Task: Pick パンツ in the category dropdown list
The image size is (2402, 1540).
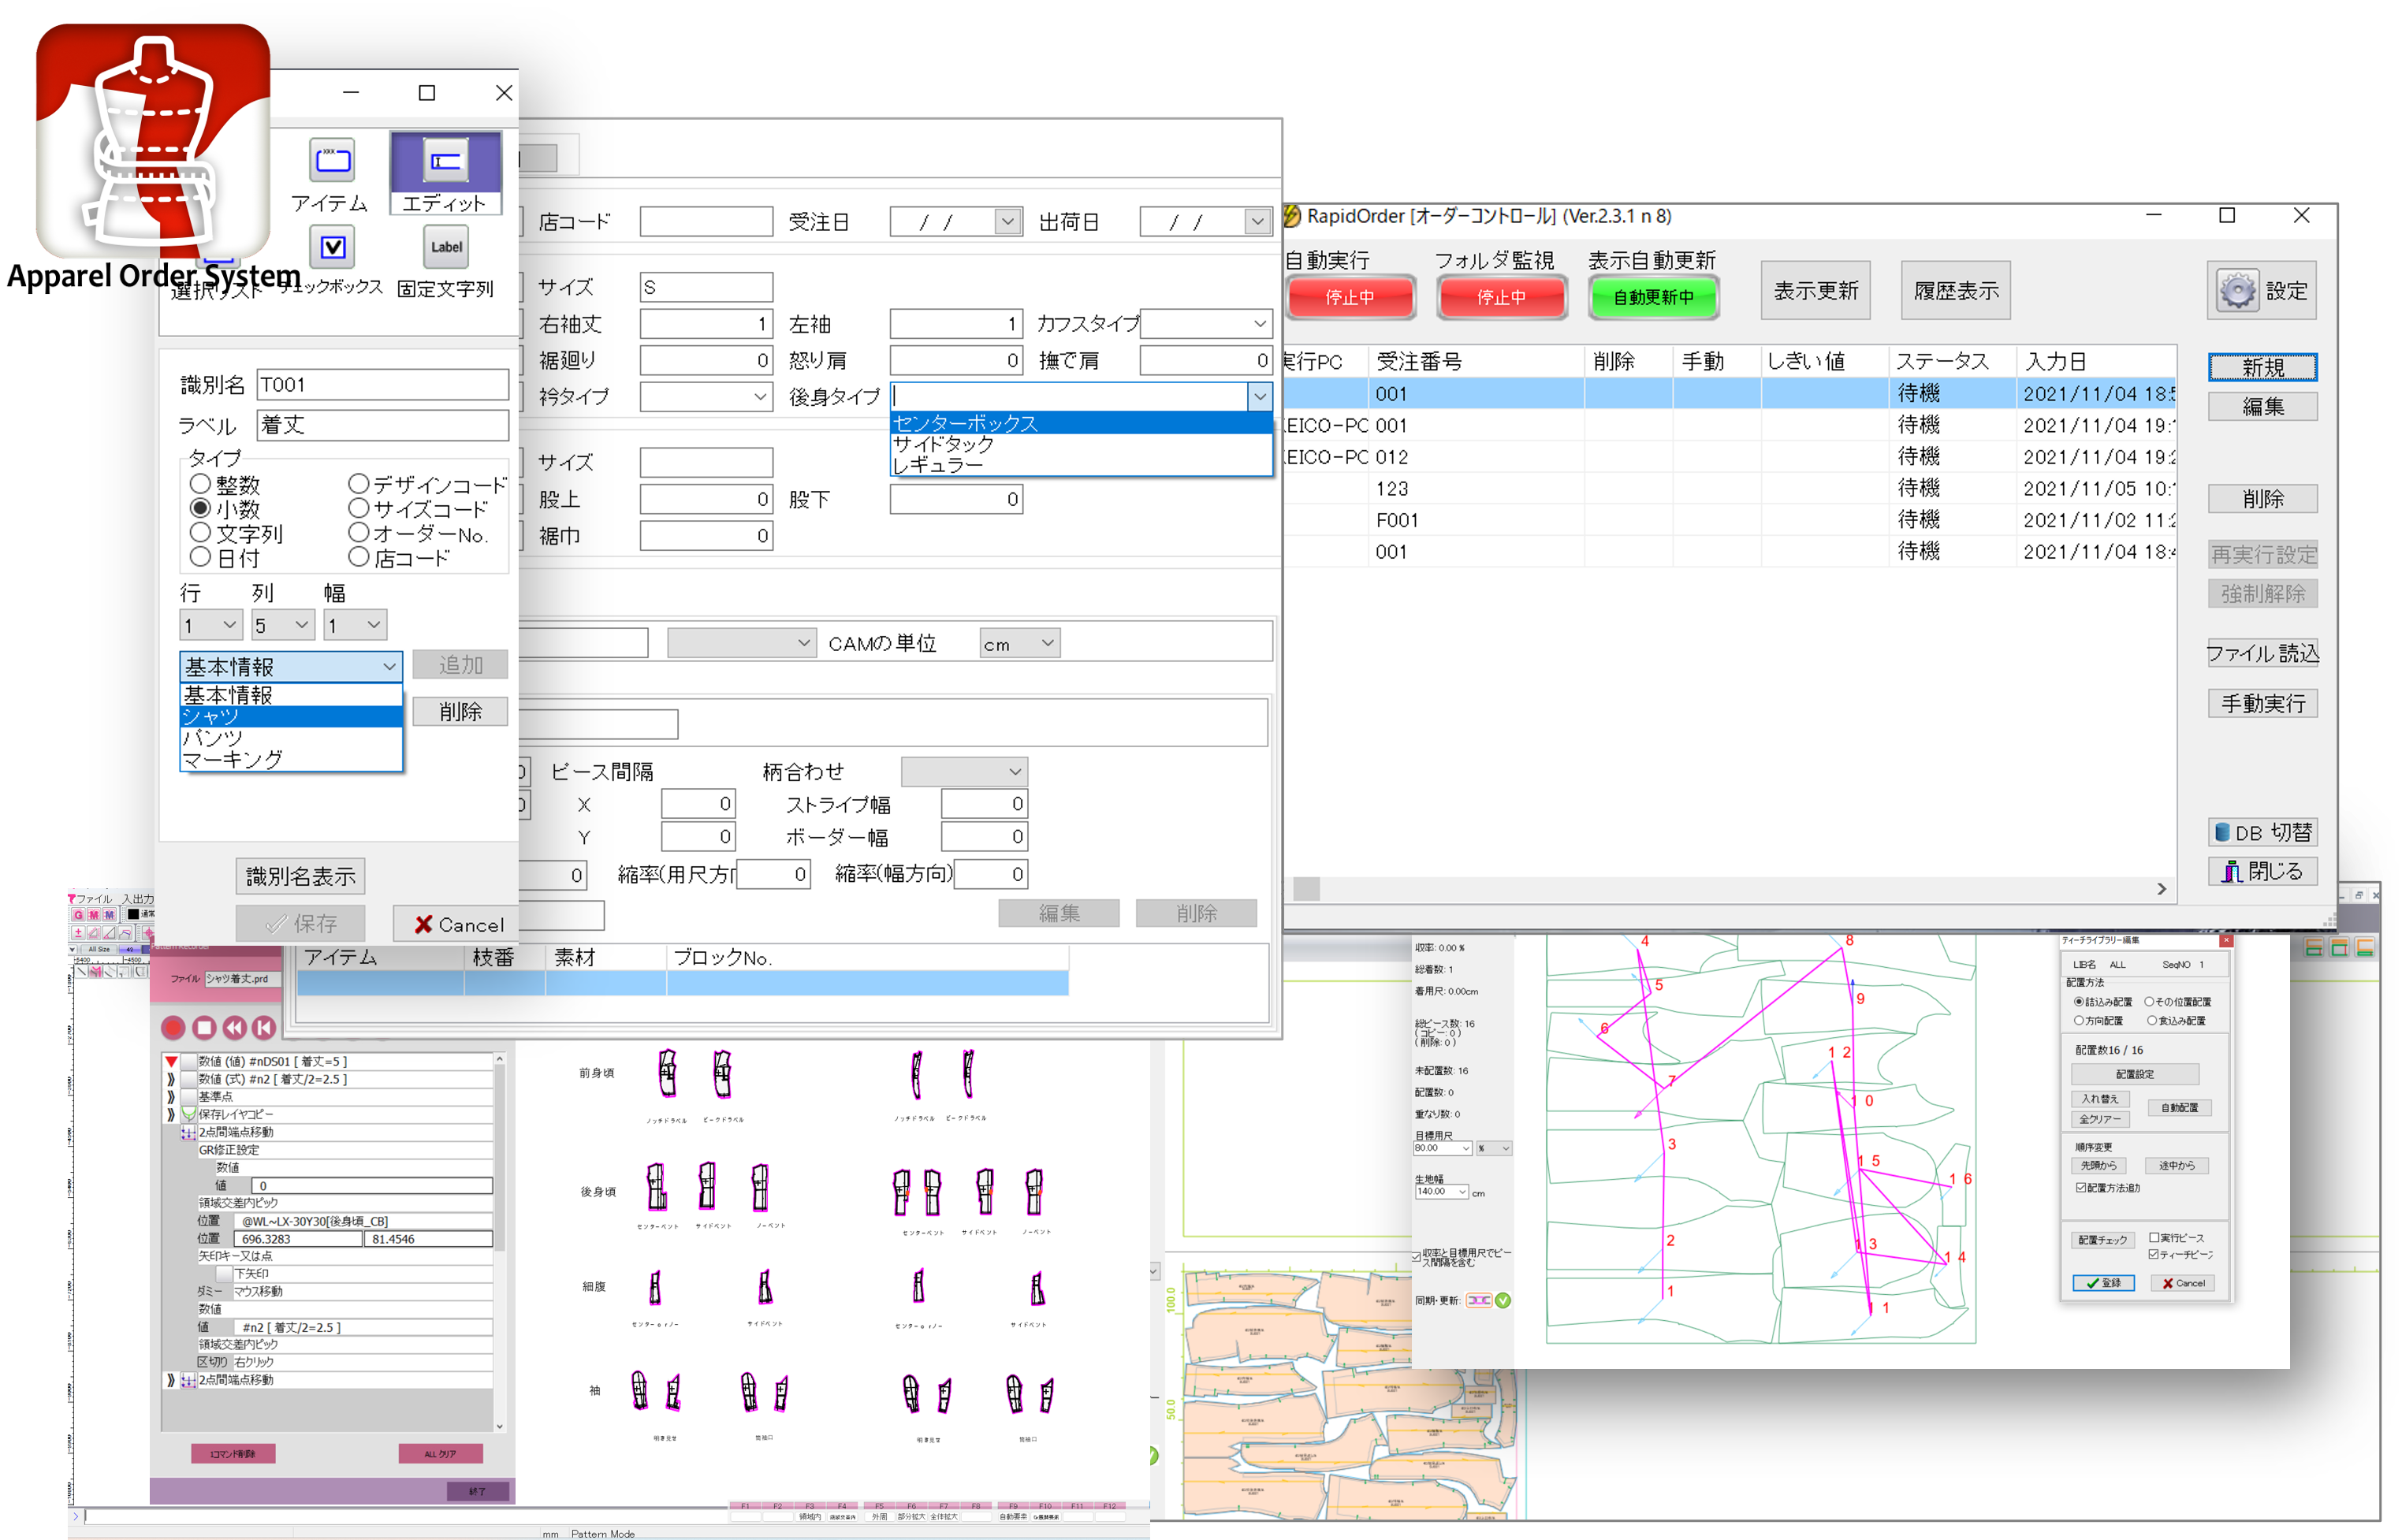Action: [291, 738]
